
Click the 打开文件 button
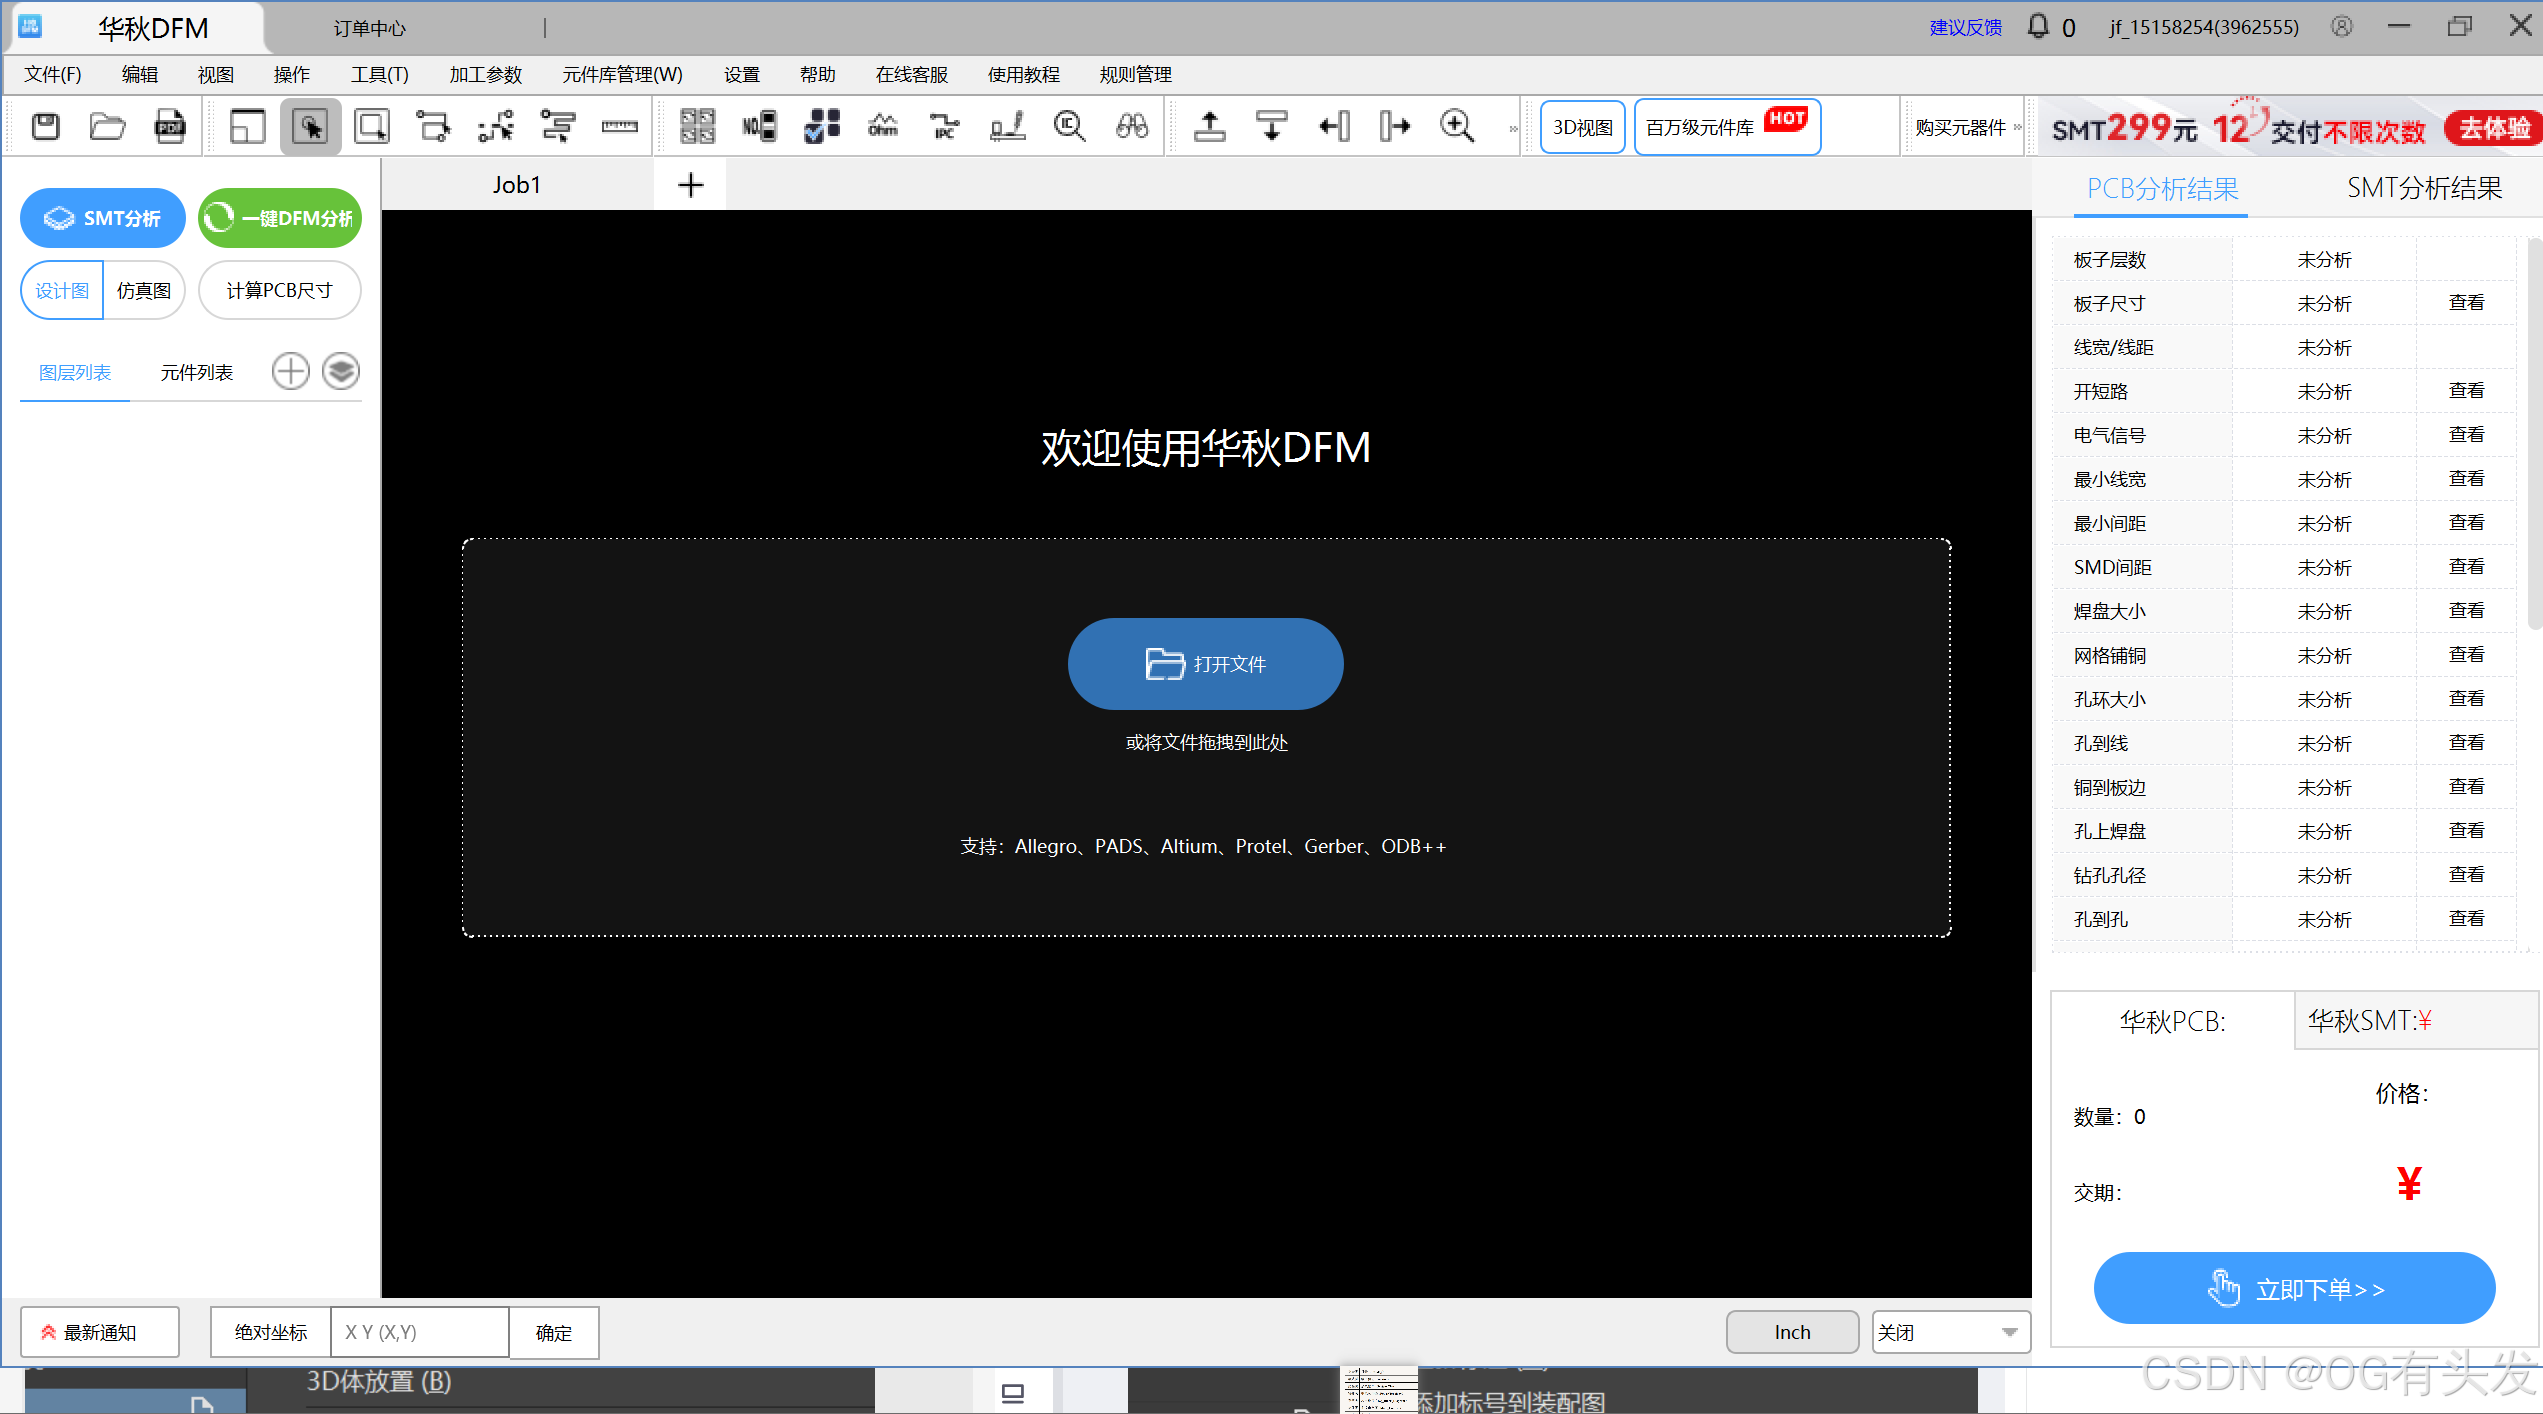[1205, 664]
